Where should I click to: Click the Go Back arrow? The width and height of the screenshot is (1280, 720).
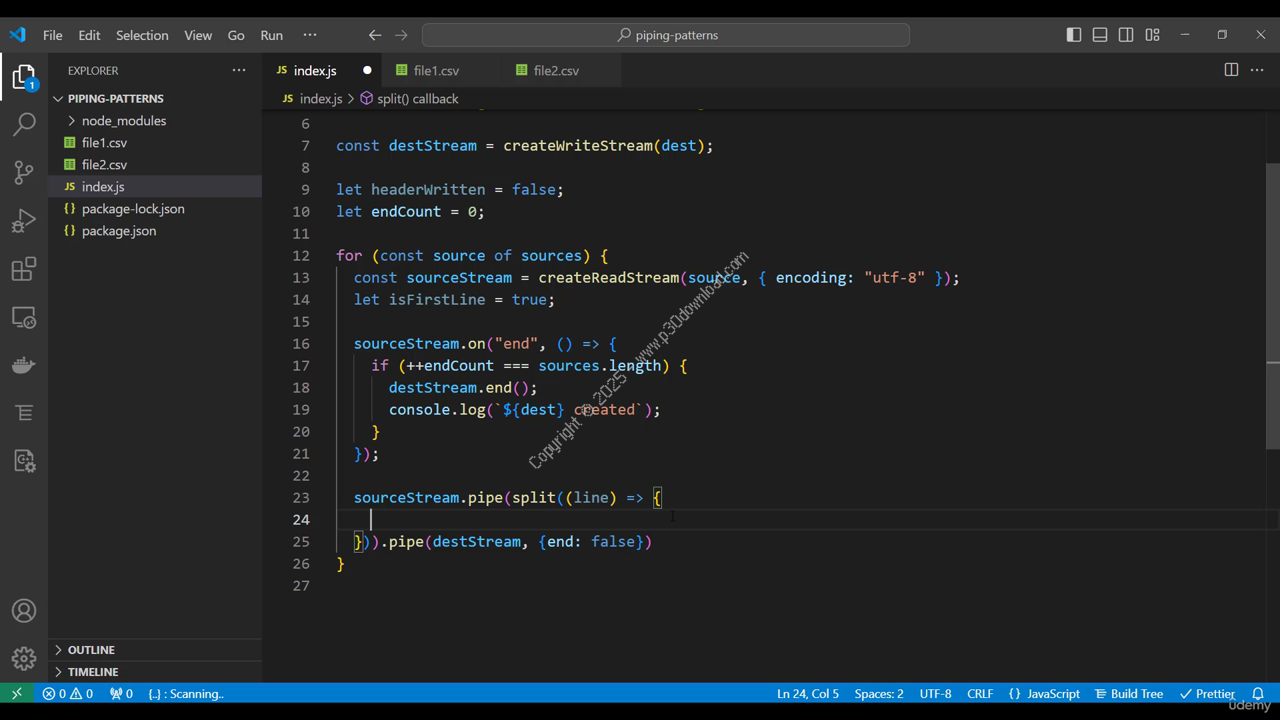tap(375, 35)
